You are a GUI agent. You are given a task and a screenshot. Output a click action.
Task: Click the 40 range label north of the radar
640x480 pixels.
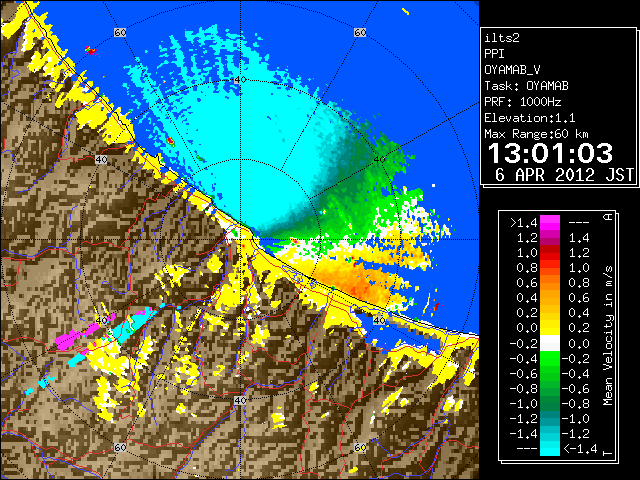click(x=240, y=80)
